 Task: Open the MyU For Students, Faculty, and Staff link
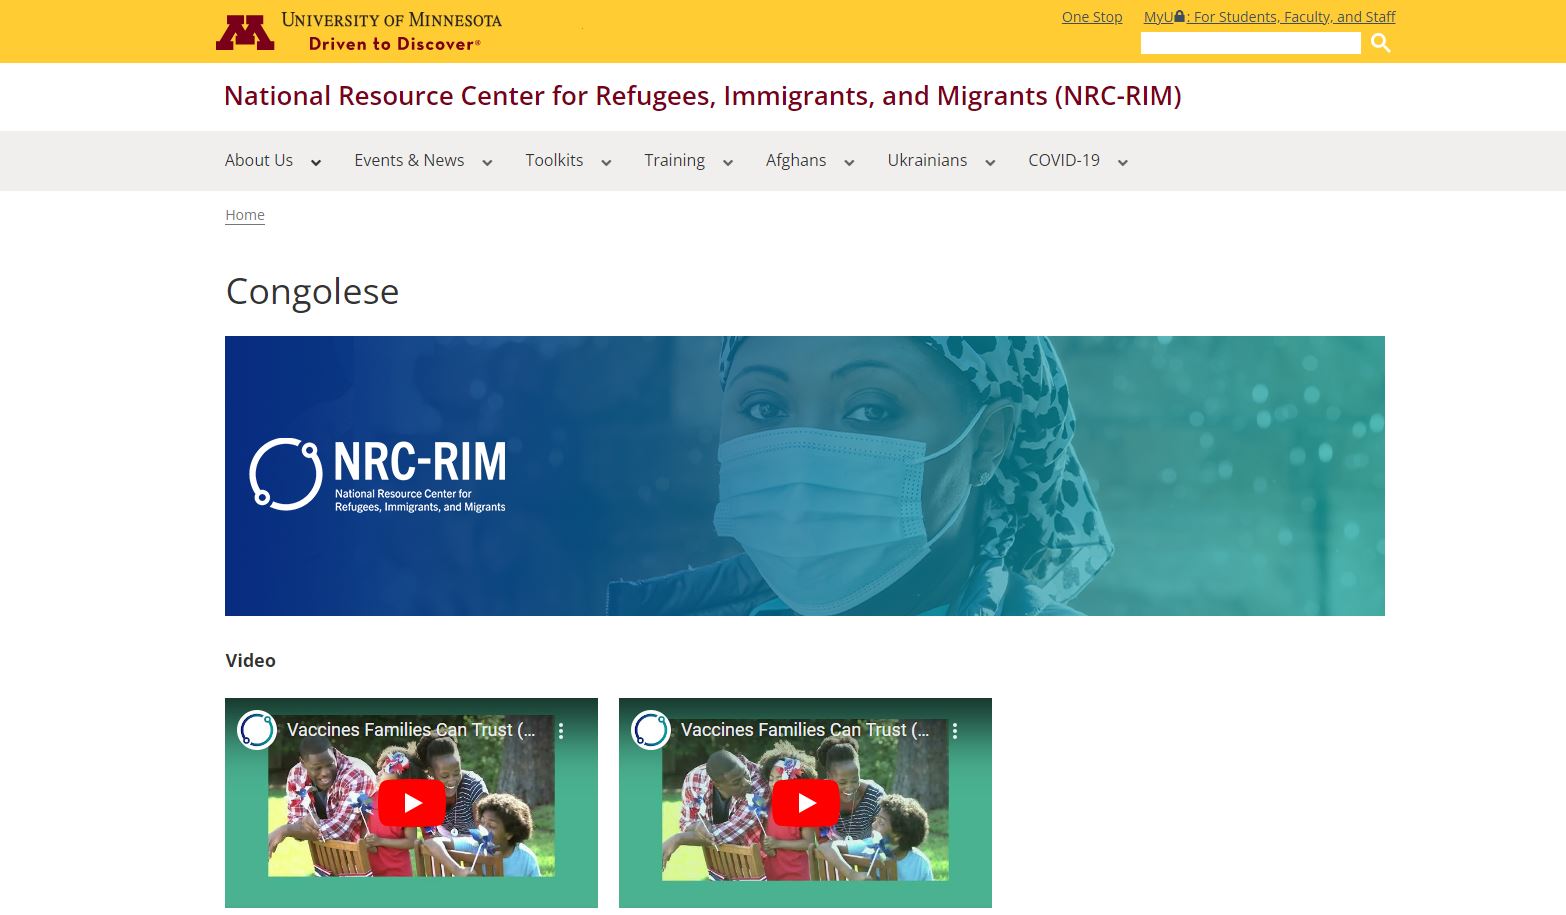click(1269, 17)
